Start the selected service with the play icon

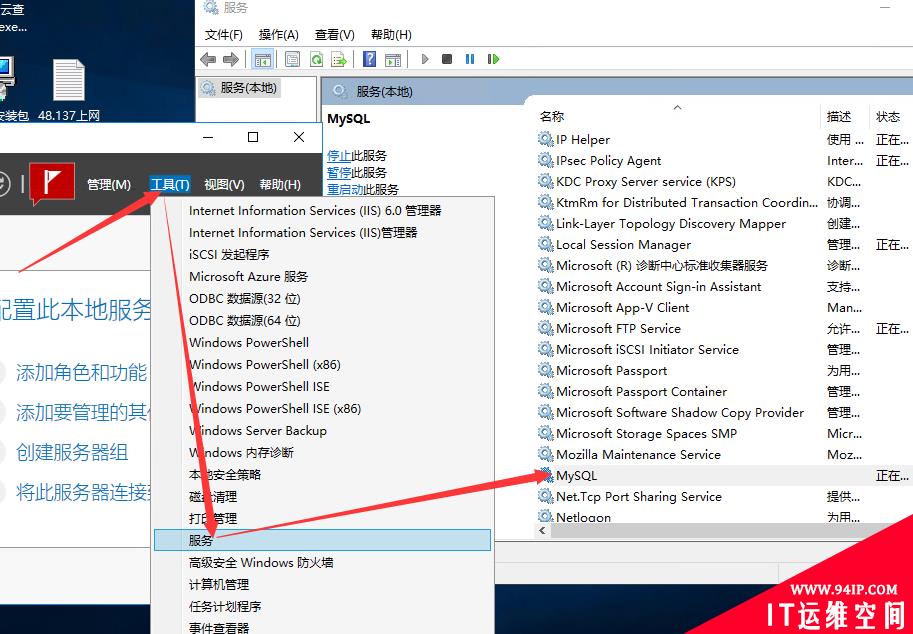coord(425,59)
